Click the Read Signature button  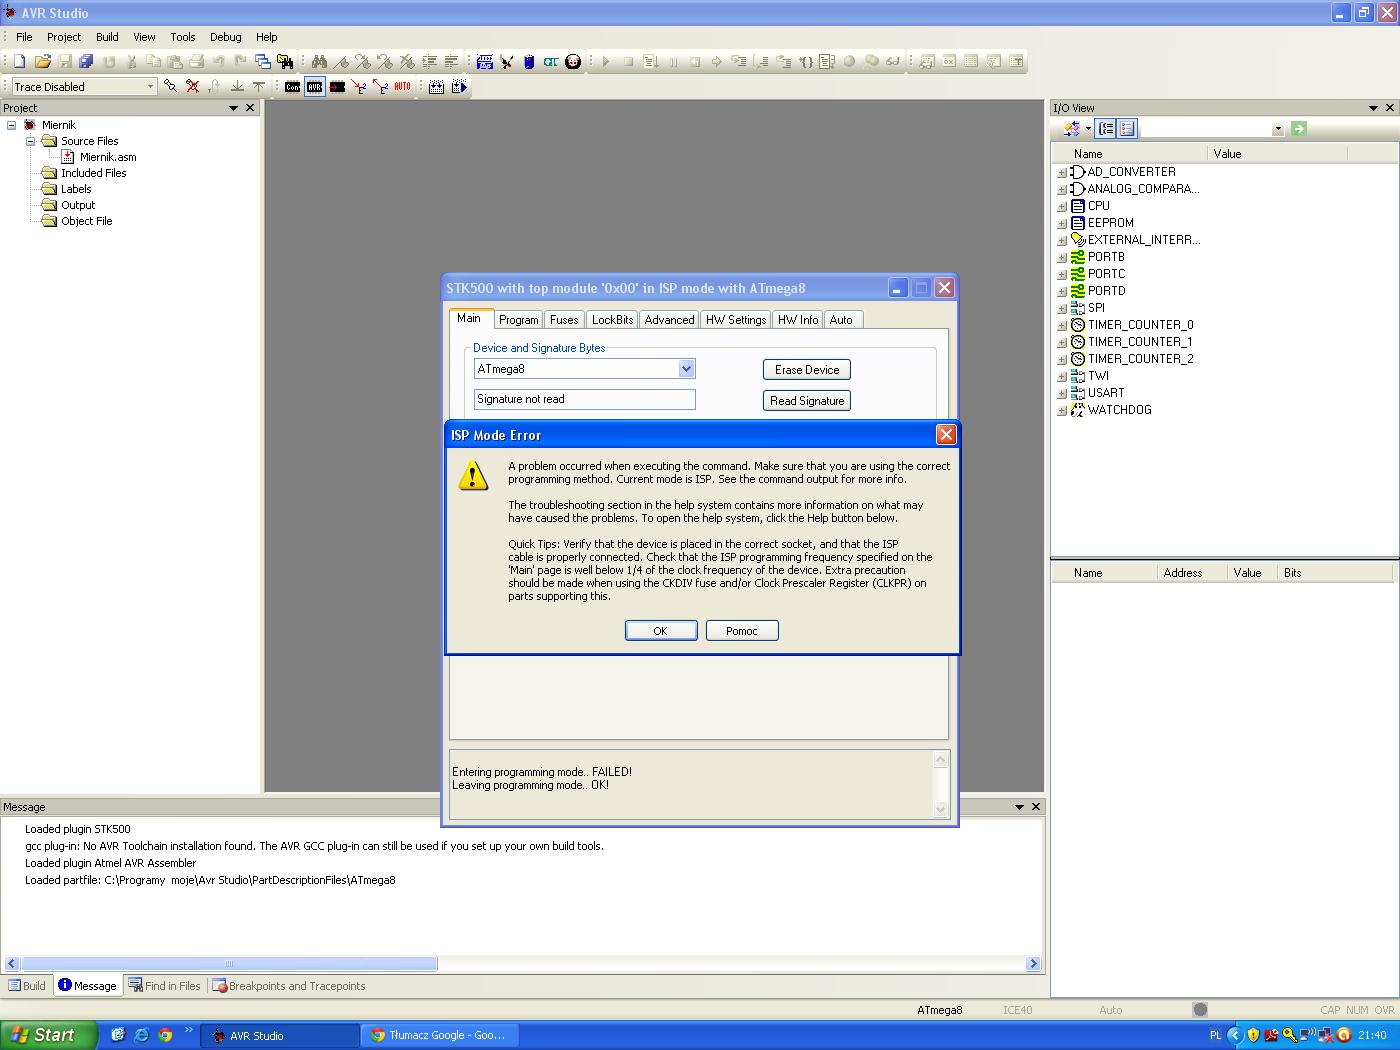(807, 401)
